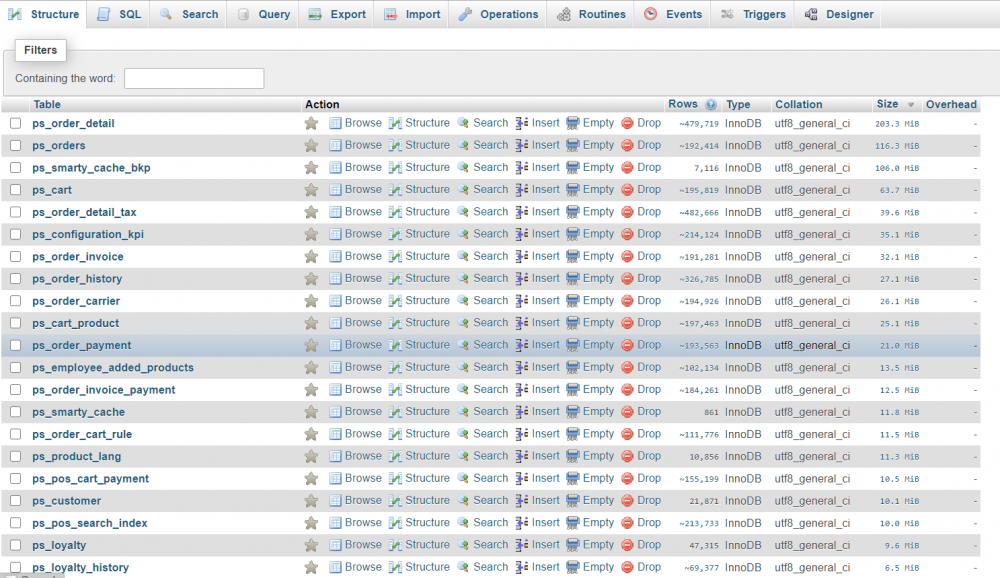
Task: Focus the 'Containing the word' filter field
Action: coord(194,78)
